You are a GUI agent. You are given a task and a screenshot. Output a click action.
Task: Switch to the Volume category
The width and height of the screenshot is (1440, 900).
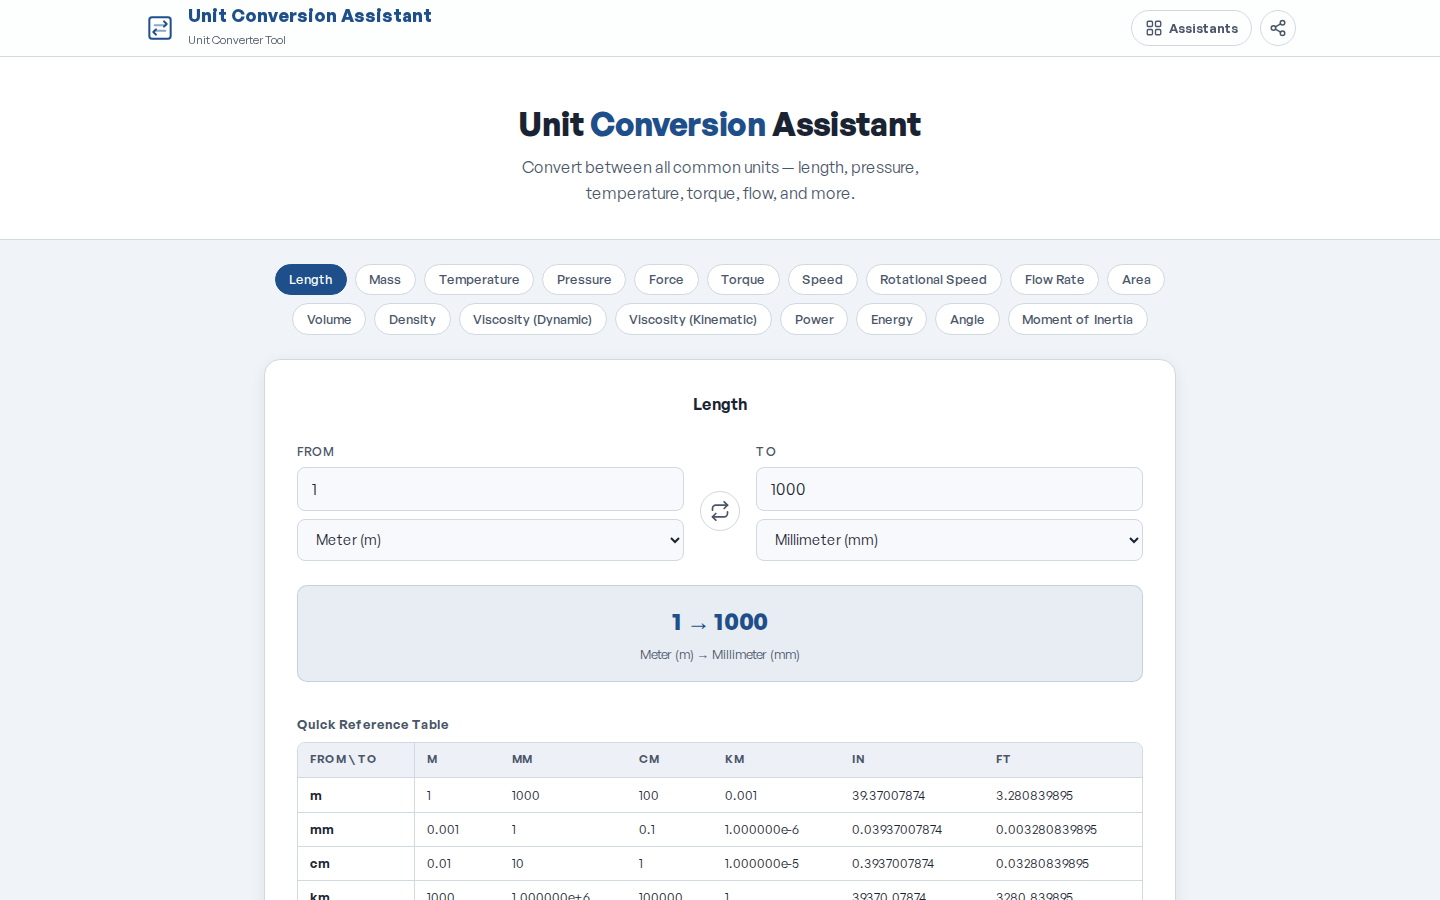(329, 320)
